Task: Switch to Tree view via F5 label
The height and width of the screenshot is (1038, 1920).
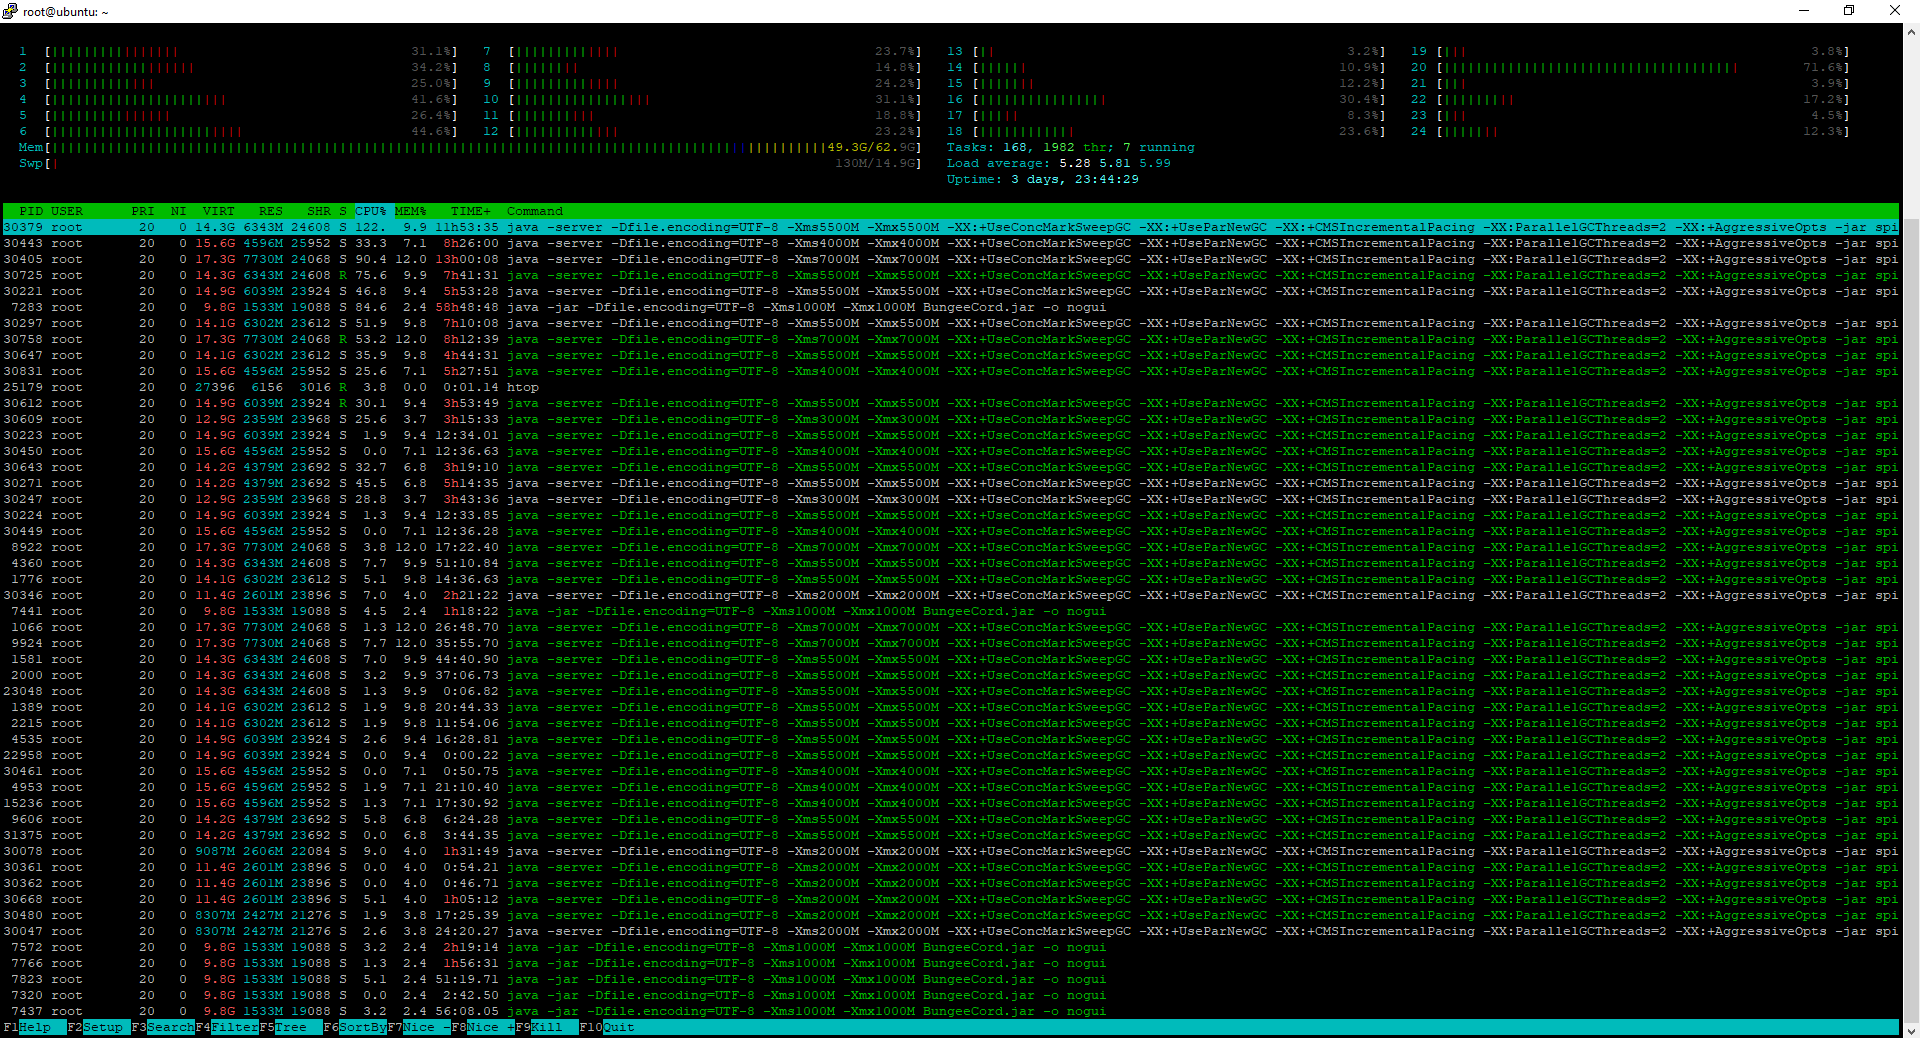Action: (291, 1027)
